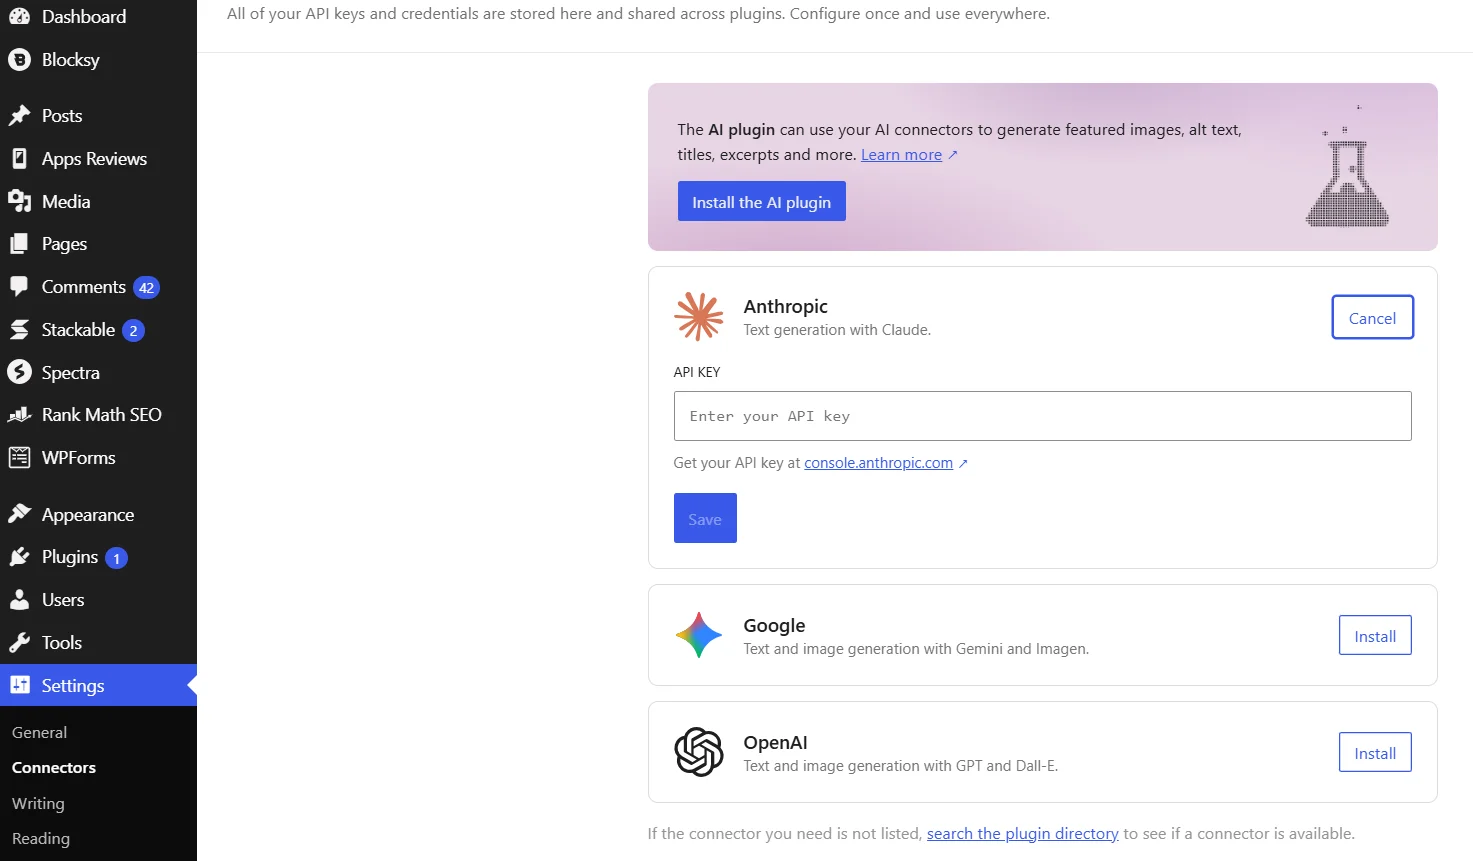
Task: Install the Google connector
Action: tap(1375, 636)
